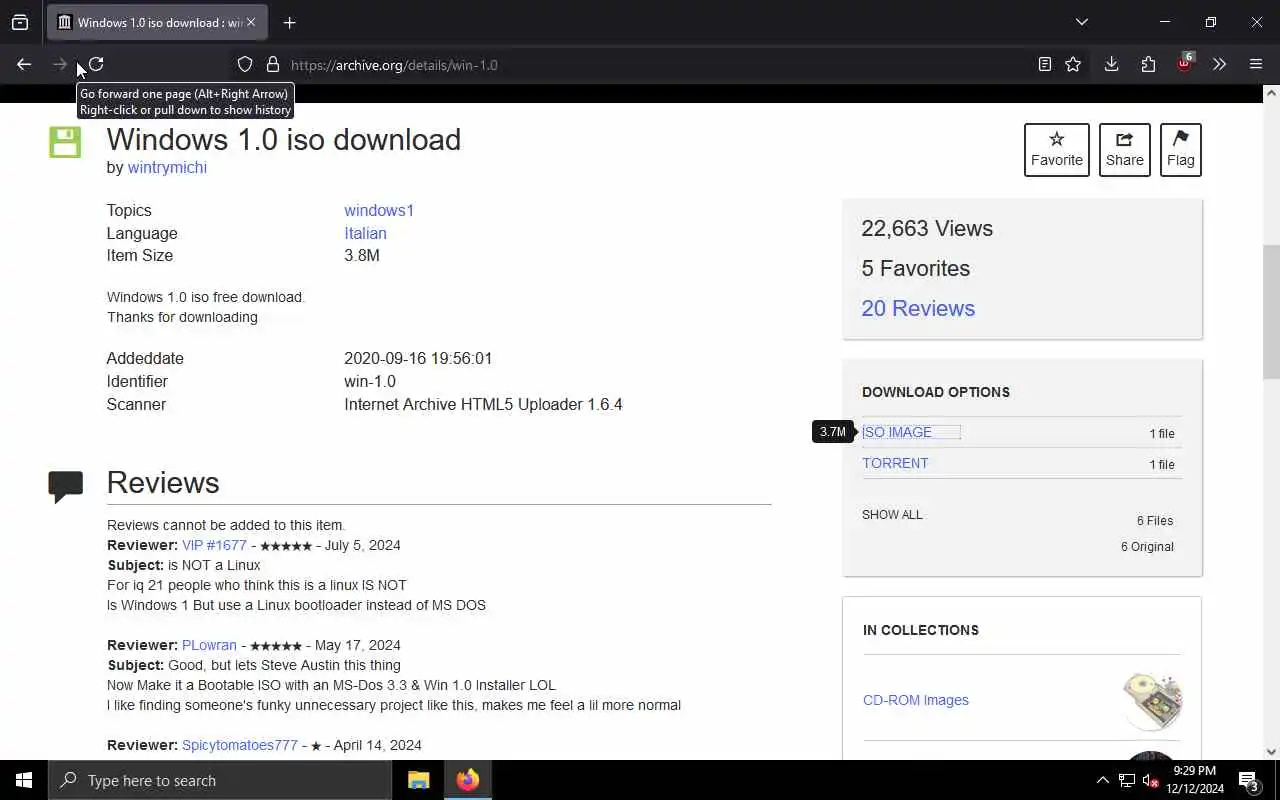Go back one page in Firefox
Image resolution: width=1280 pixels, height=800 pixels.
pos(24,65)
